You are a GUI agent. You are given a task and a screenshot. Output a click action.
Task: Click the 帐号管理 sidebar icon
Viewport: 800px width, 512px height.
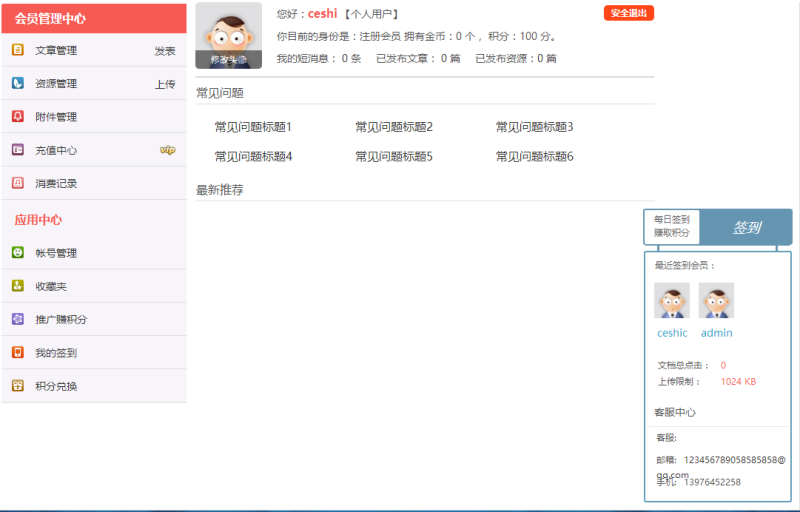coord(18,253)
